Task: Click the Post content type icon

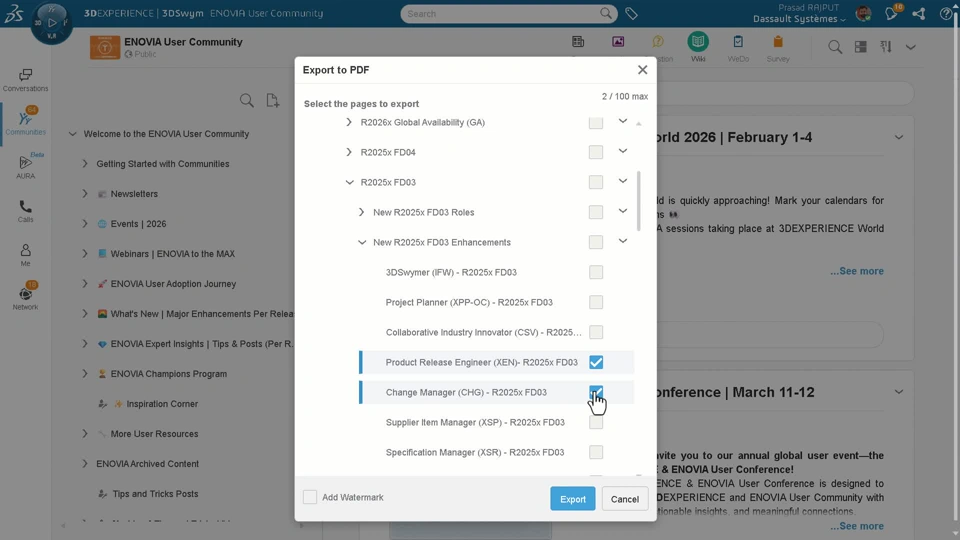Action: click(578, 42)
